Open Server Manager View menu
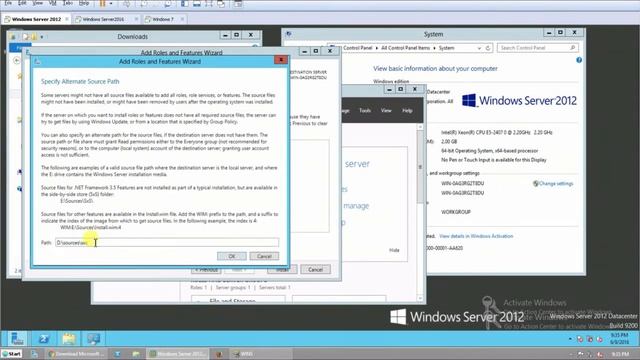The width and height of the screenshot is (640, 360). [x=386, y=111]
